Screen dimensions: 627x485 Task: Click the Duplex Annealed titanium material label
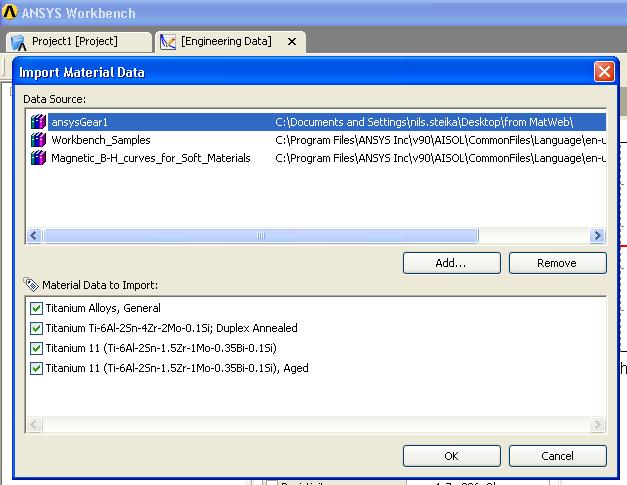click(x=172, y=328)
